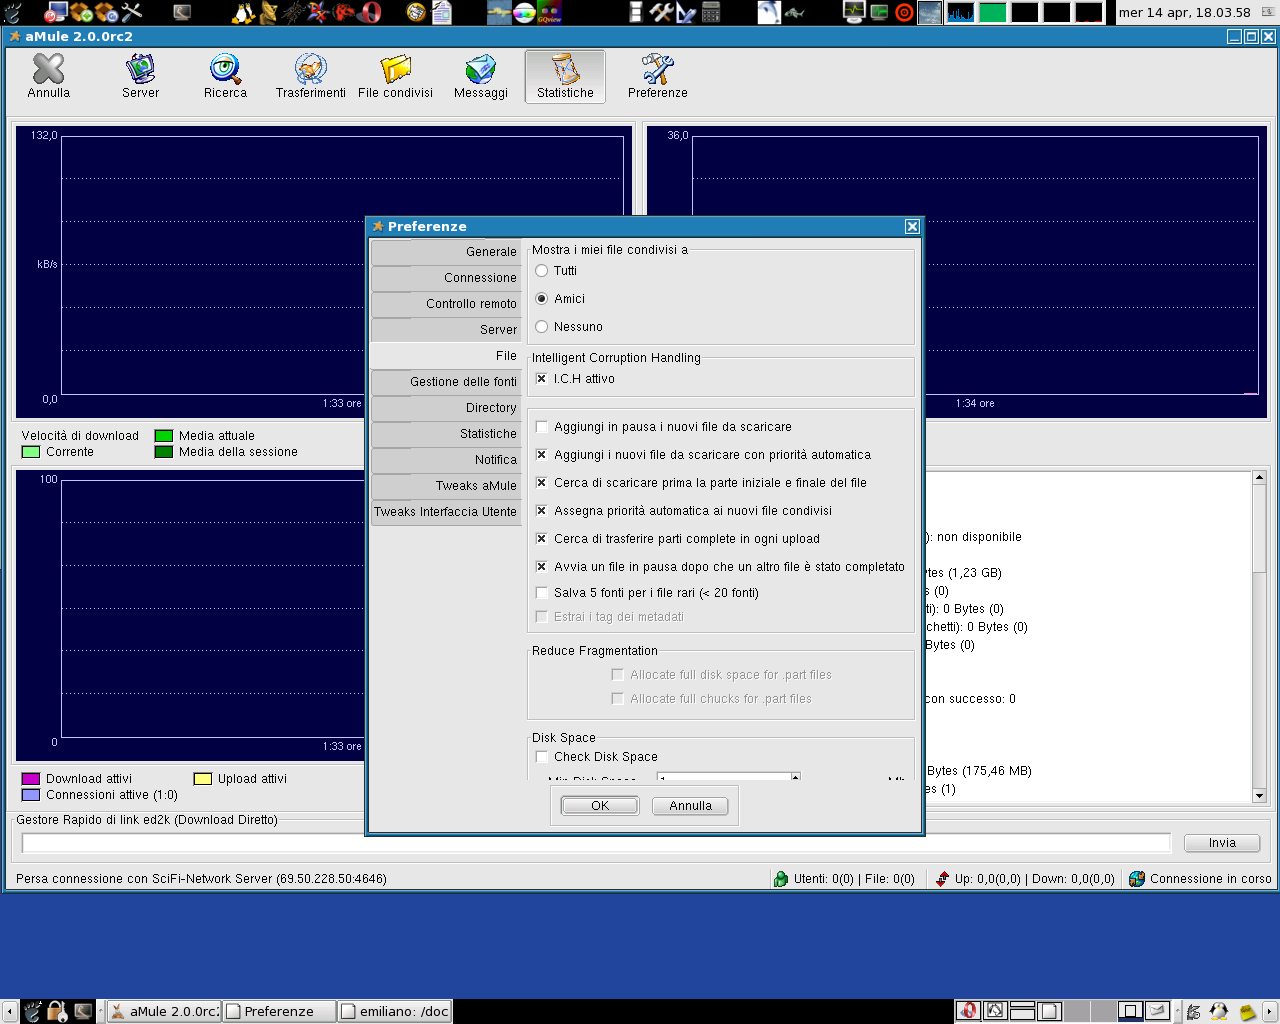This screenshot has height=1024, width=1280.
Task: Select the Nessuno radio button
Action: [x=542, y=327]
